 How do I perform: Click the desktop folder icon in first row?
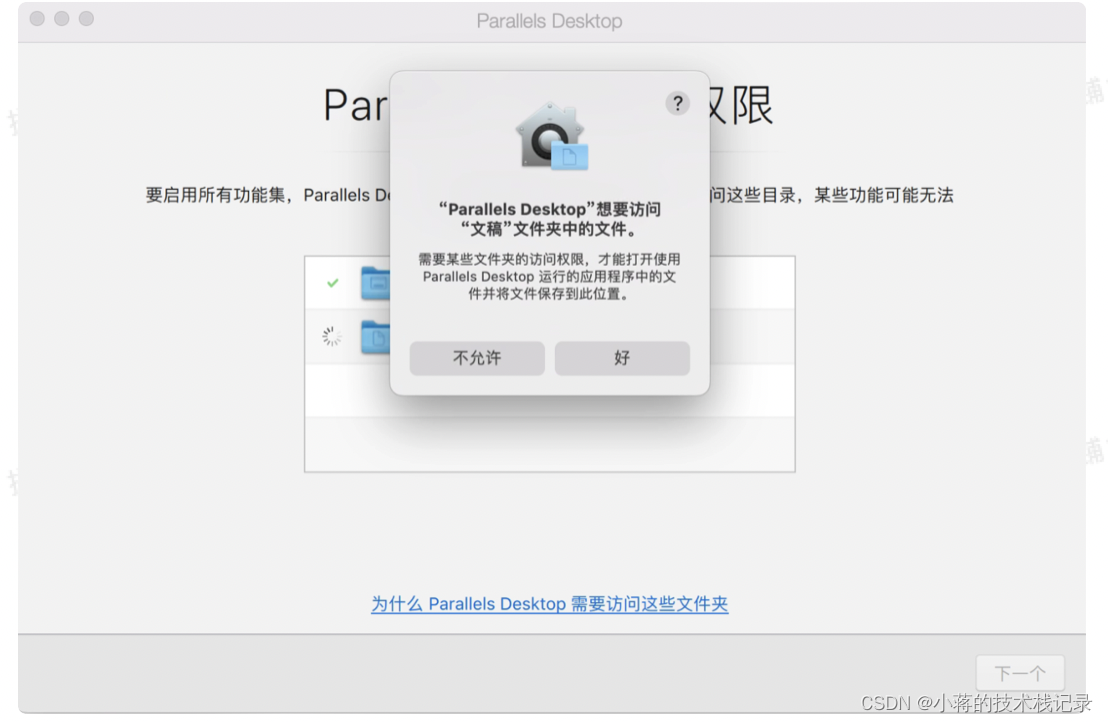click(x=375, y=283)
